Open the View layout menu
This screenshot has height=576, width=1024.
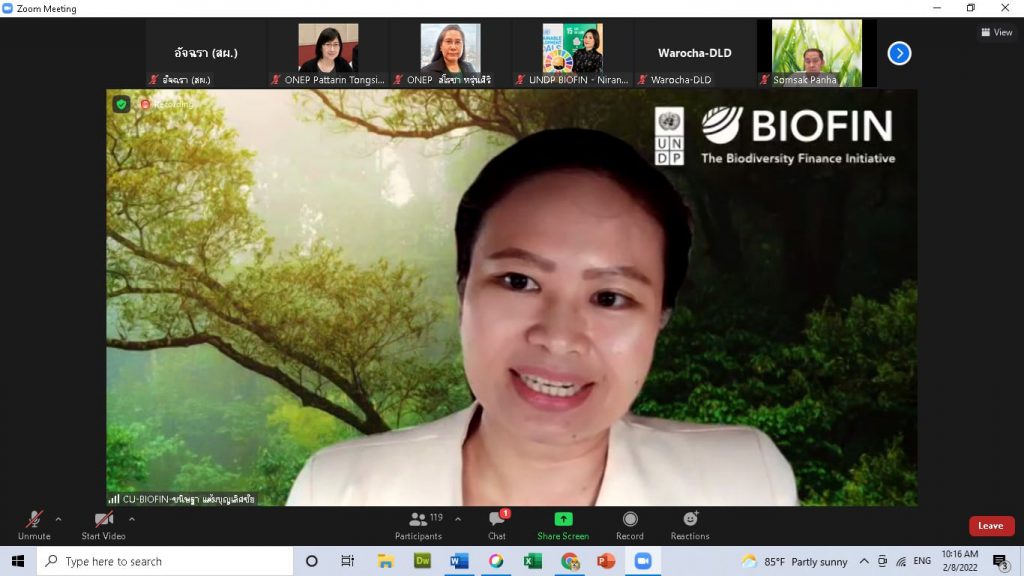point(996,32)
